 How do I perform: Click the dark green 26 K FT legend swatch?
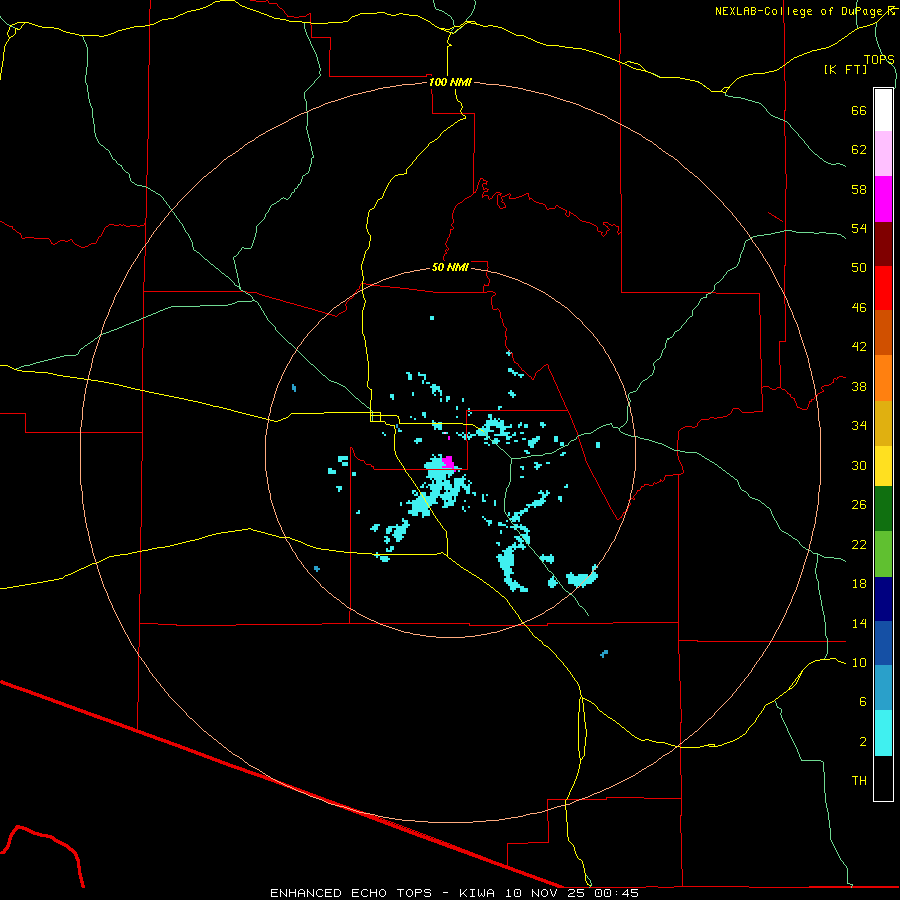pyautogui.click(x=883, y=509)
